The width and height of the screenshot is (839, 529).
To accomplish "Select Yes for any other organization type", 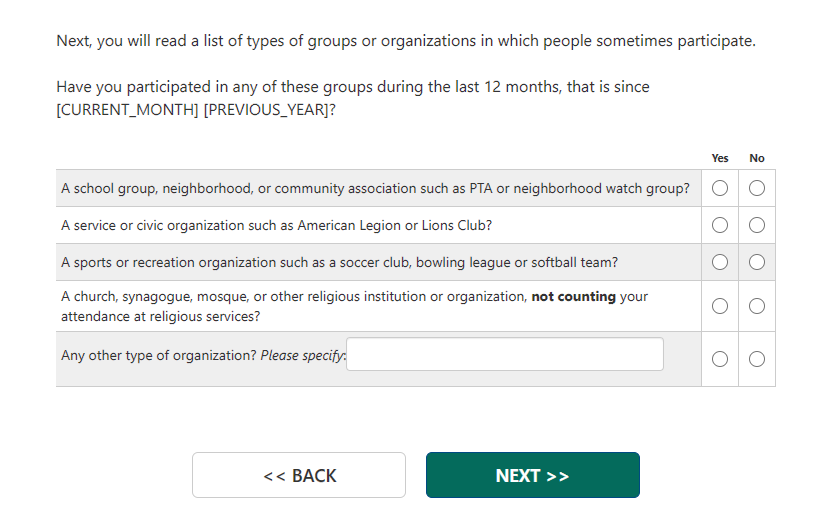I will 720,359.
